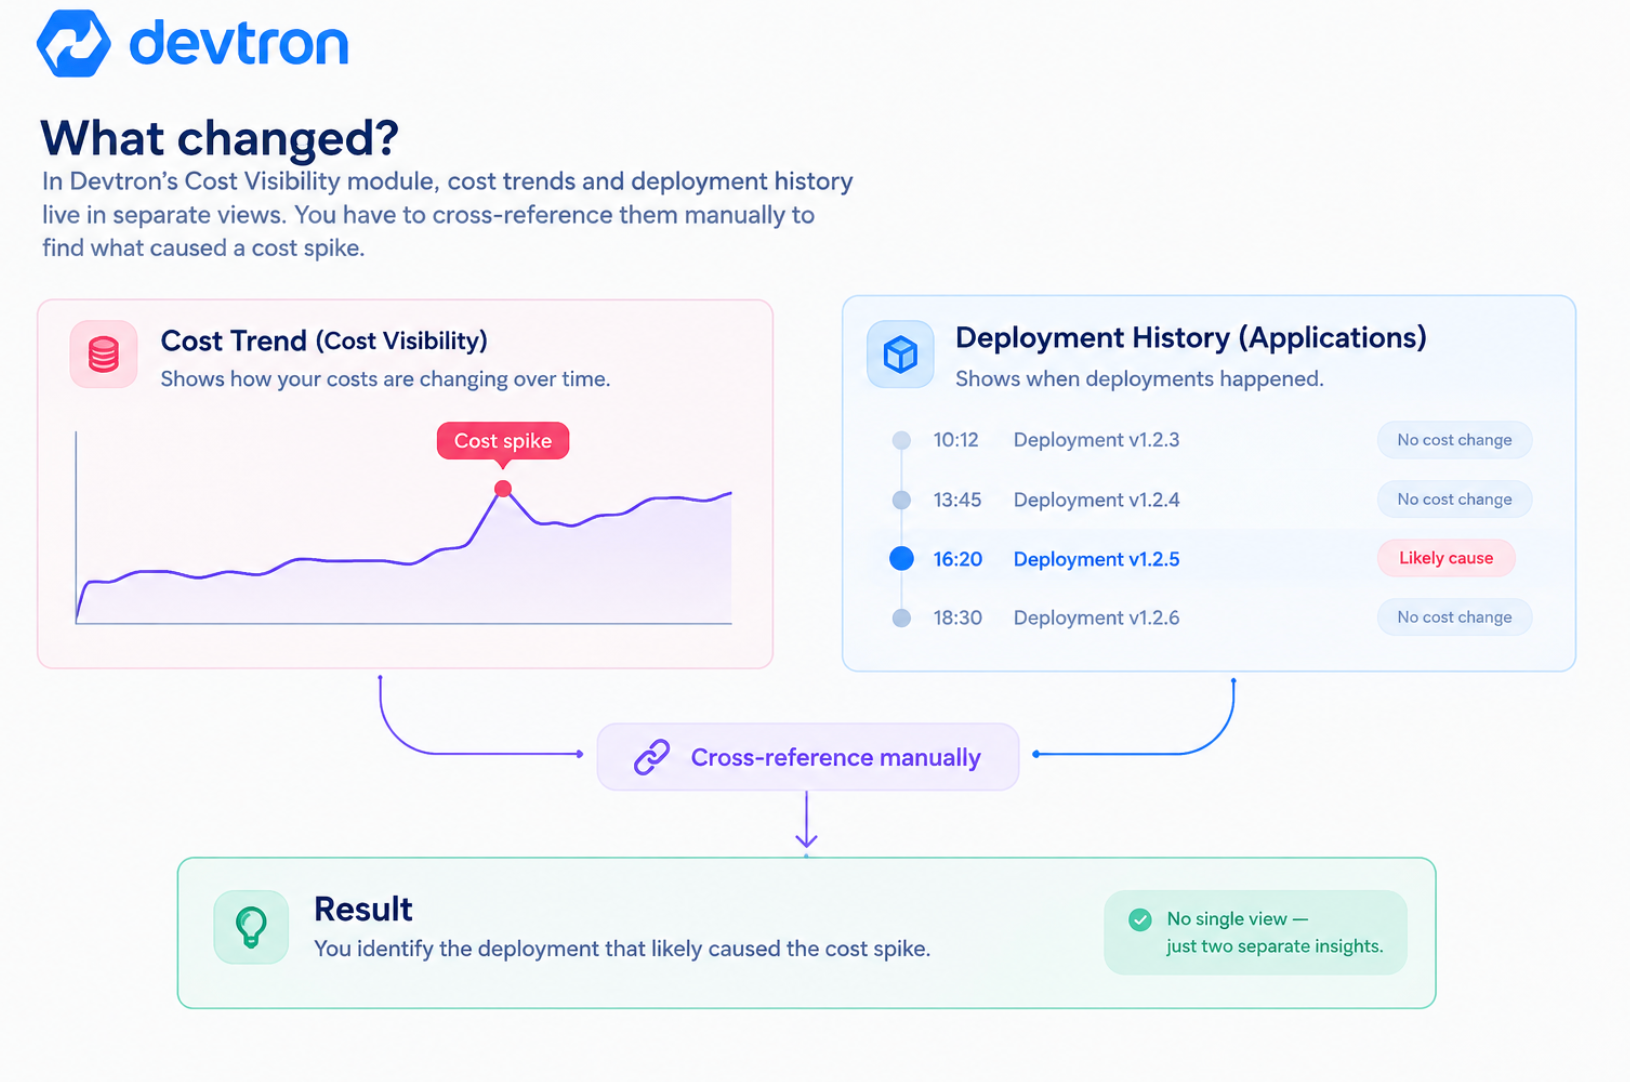The image size is (1630, 1082).
Task: Click the Deployment History (Applications) title
Action: pos(1191,338)
